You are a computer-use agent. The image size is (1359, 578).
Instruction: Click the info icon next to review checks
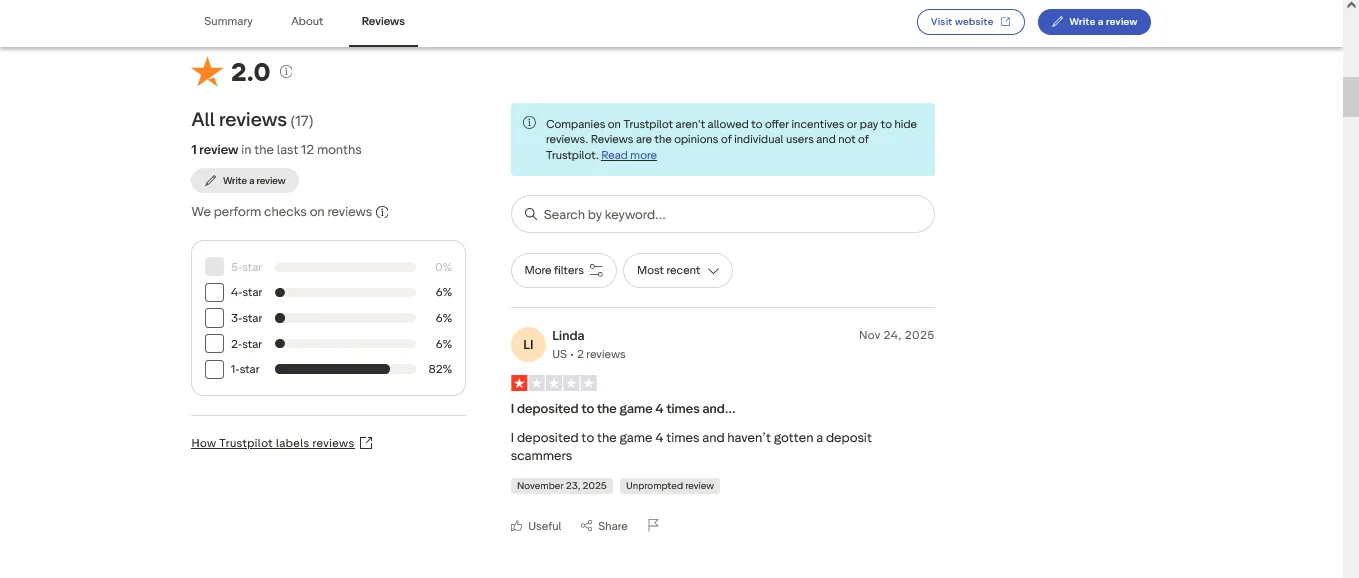382,212
